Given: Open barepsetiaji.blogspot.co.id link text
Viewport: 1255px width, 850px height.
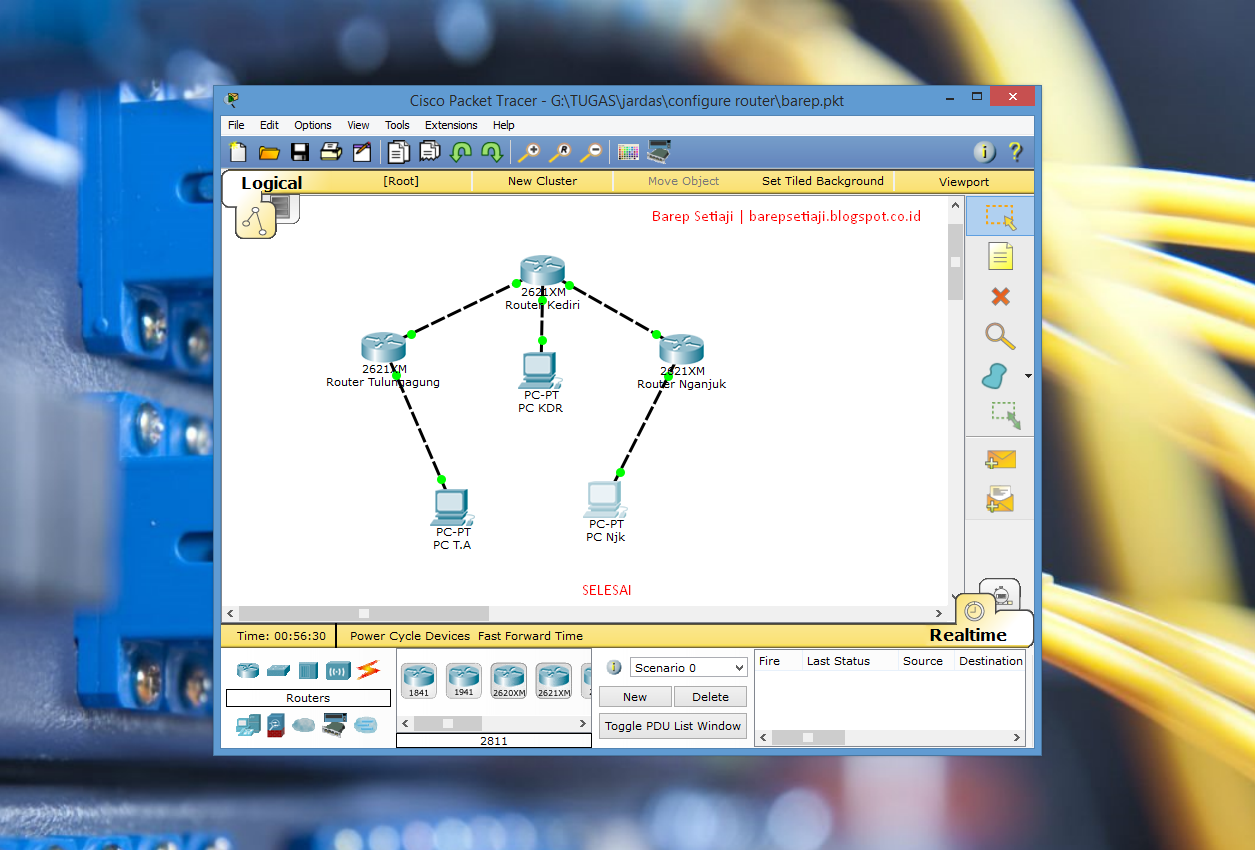Looking at the screenshot, I should (834, 214).
